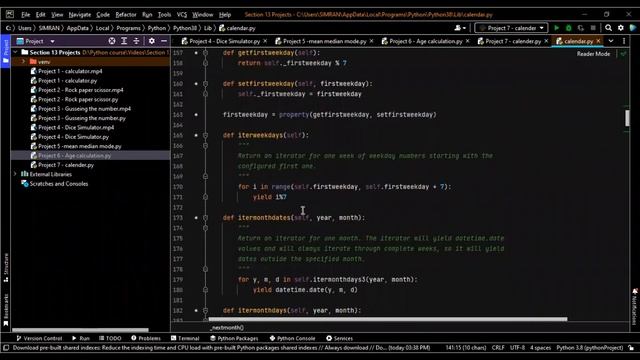Click Python 3.8 interpreter in status bar
This screenshot has height=360, width=640.
[x=590, y=348]
